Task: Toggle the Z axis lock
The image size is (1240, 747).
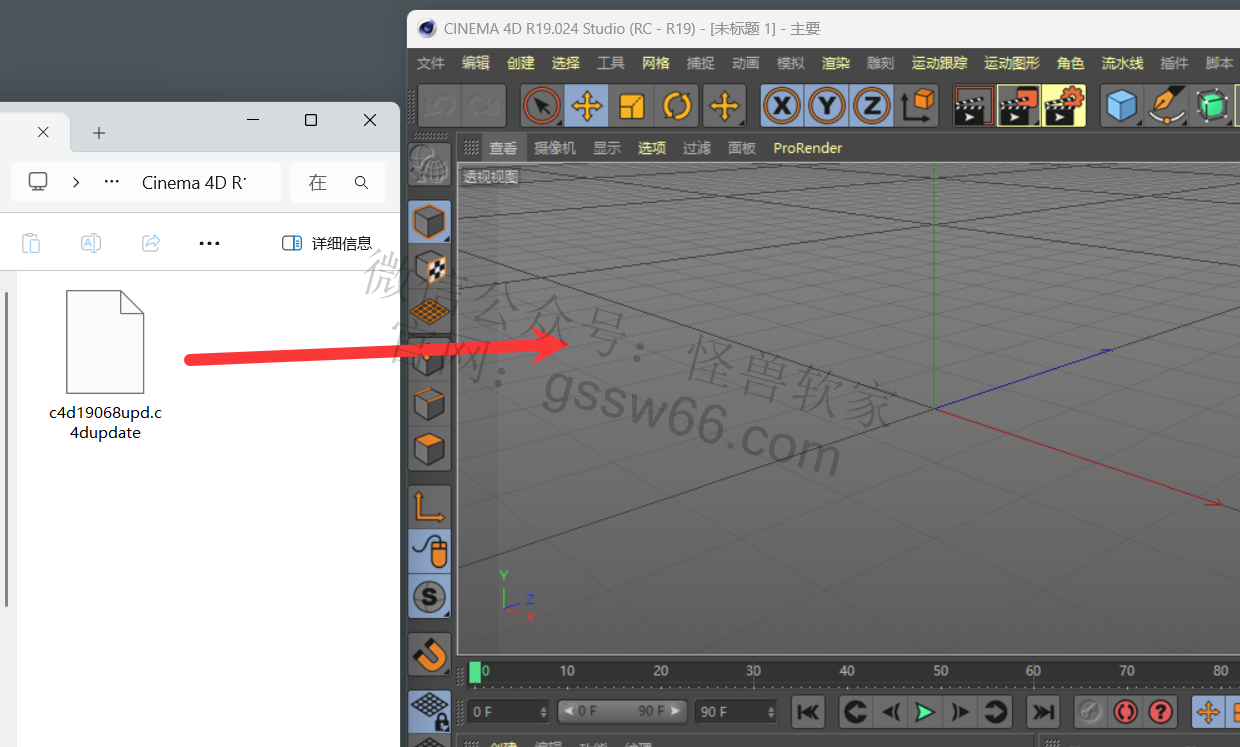Action: tap(872, 105)
